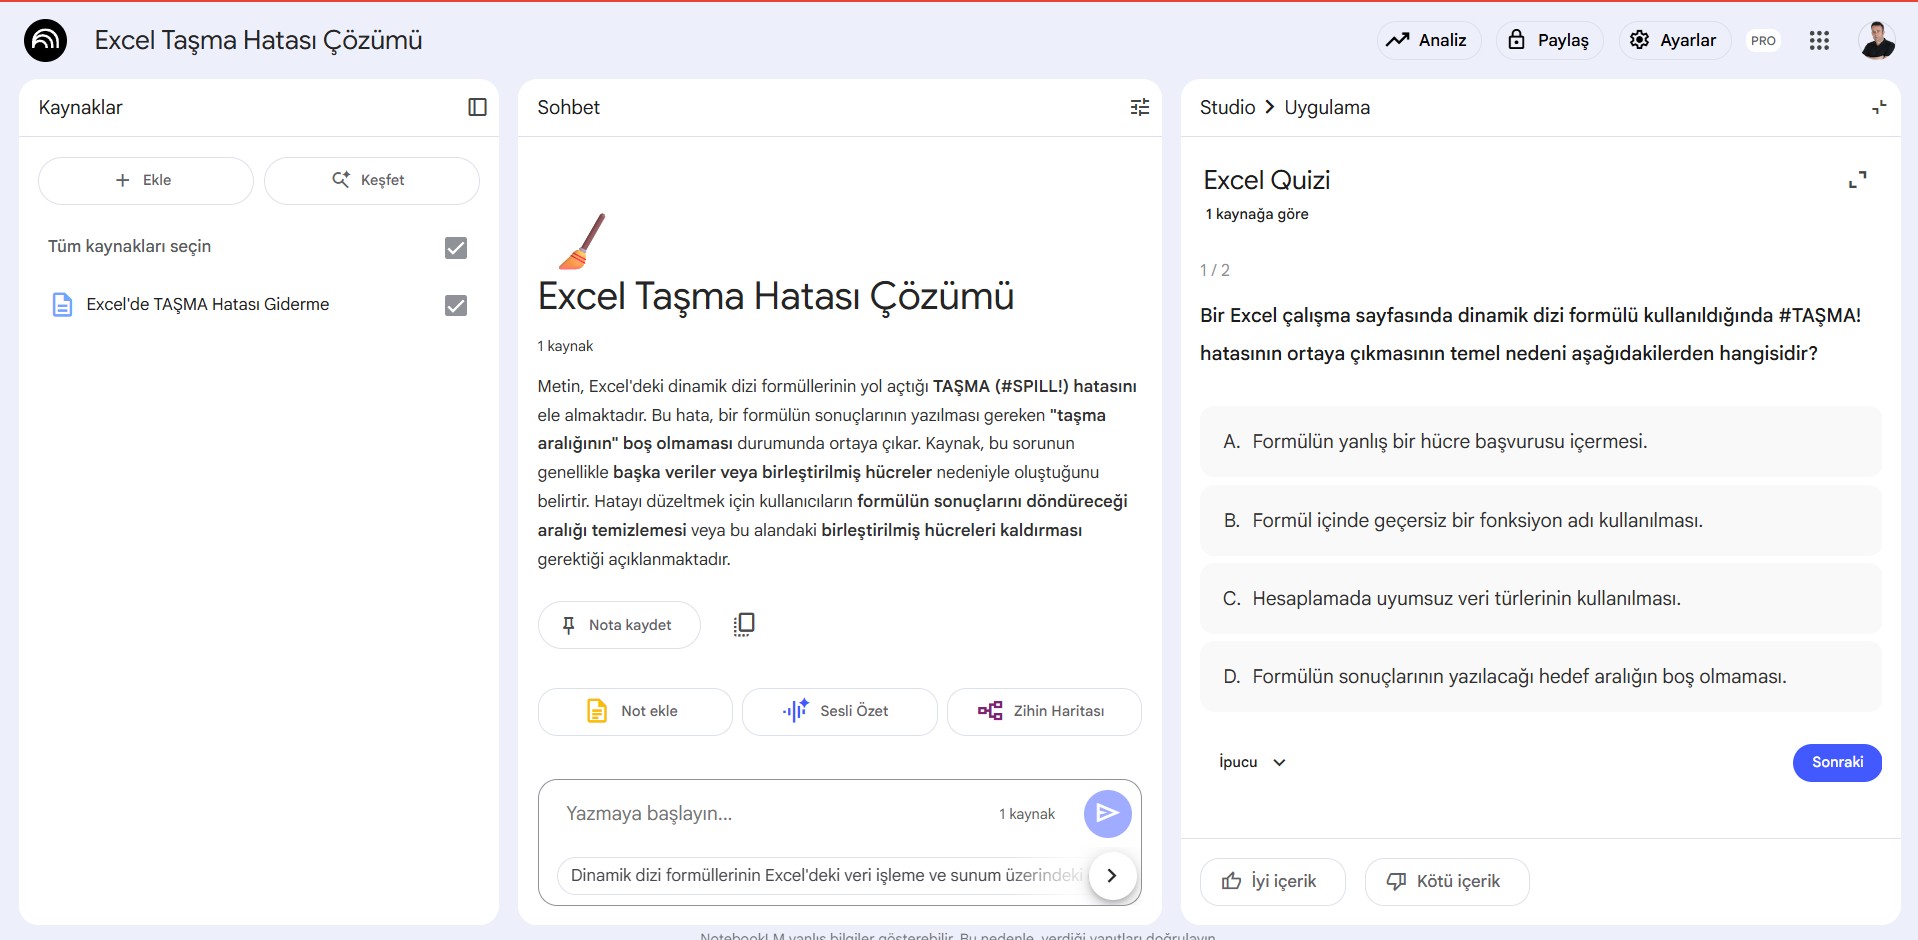Click Keşfet to discover sources
Viewport: 1918px width, 940px height.
(371, 180)
